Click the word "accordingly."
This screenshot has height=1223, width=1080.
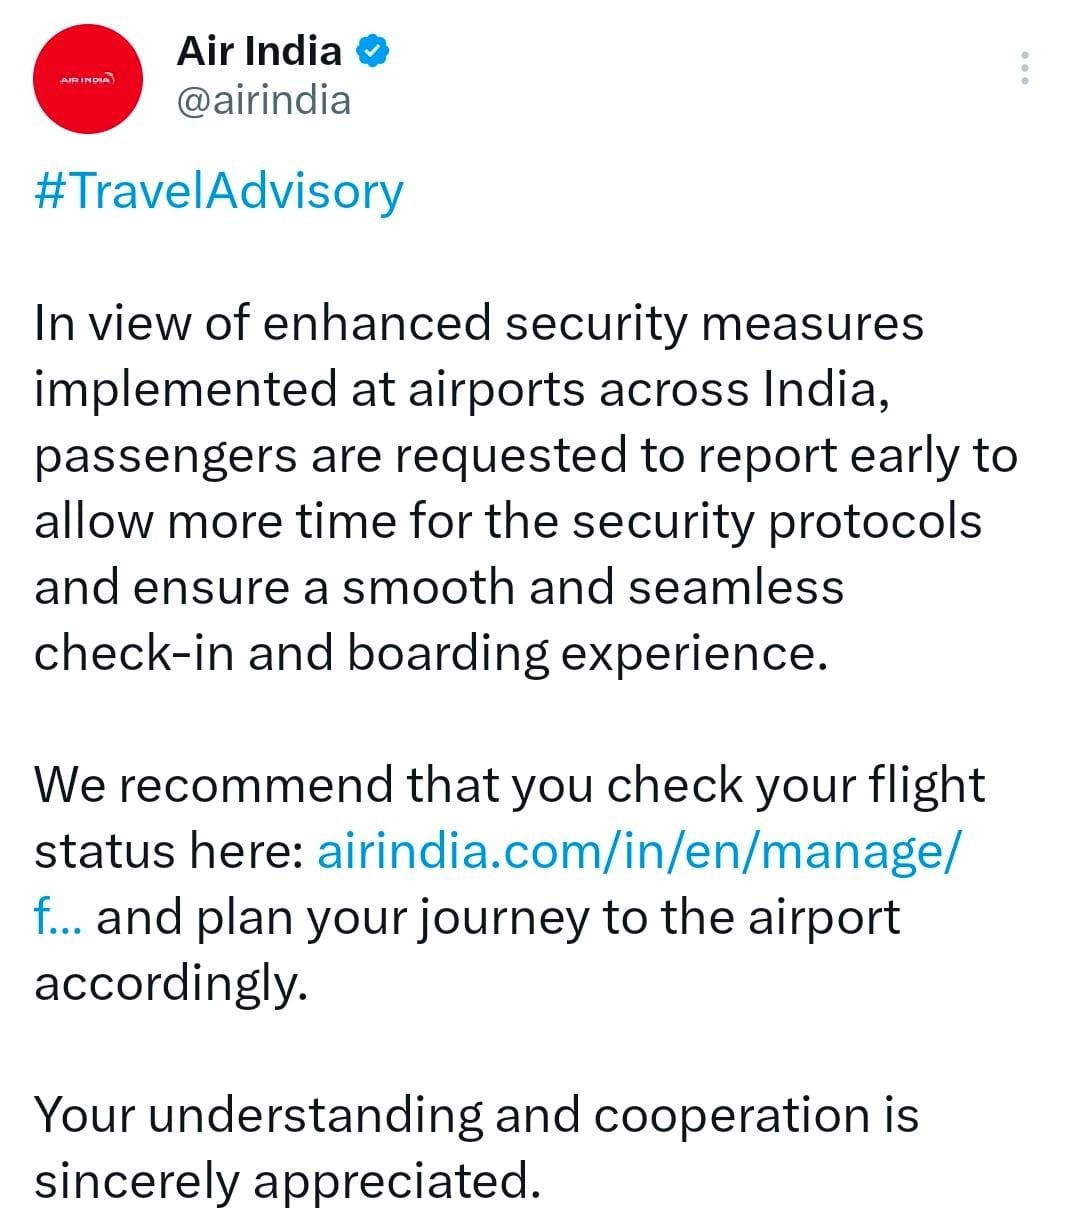[171, 983]
